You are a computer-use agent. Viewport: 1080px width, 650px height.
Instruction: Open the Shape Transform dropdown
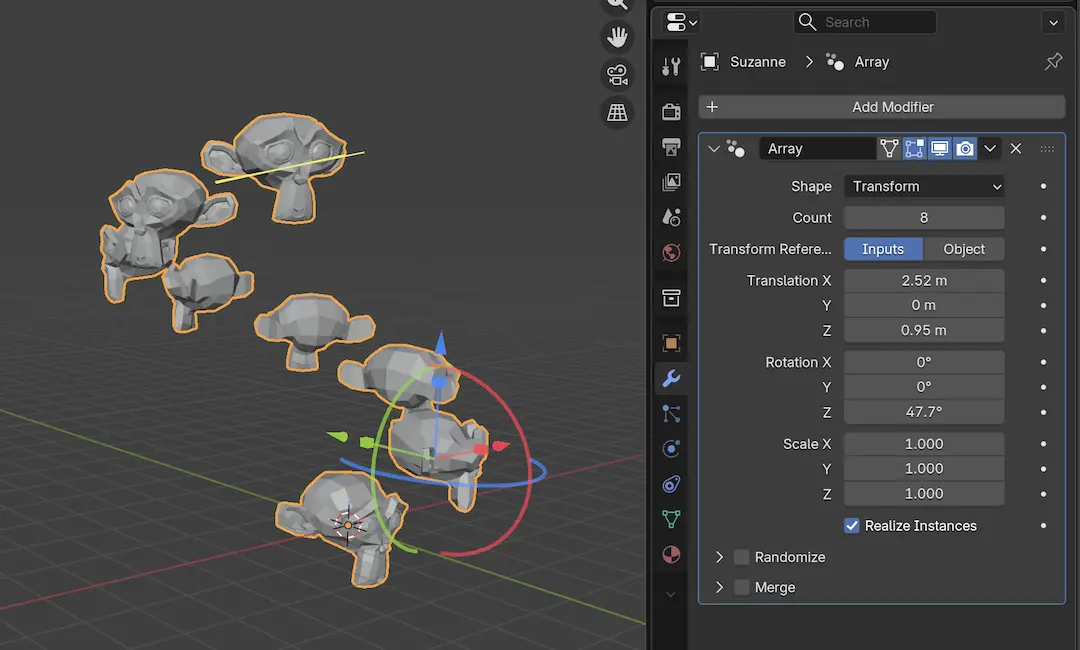(x=924, y=187)
